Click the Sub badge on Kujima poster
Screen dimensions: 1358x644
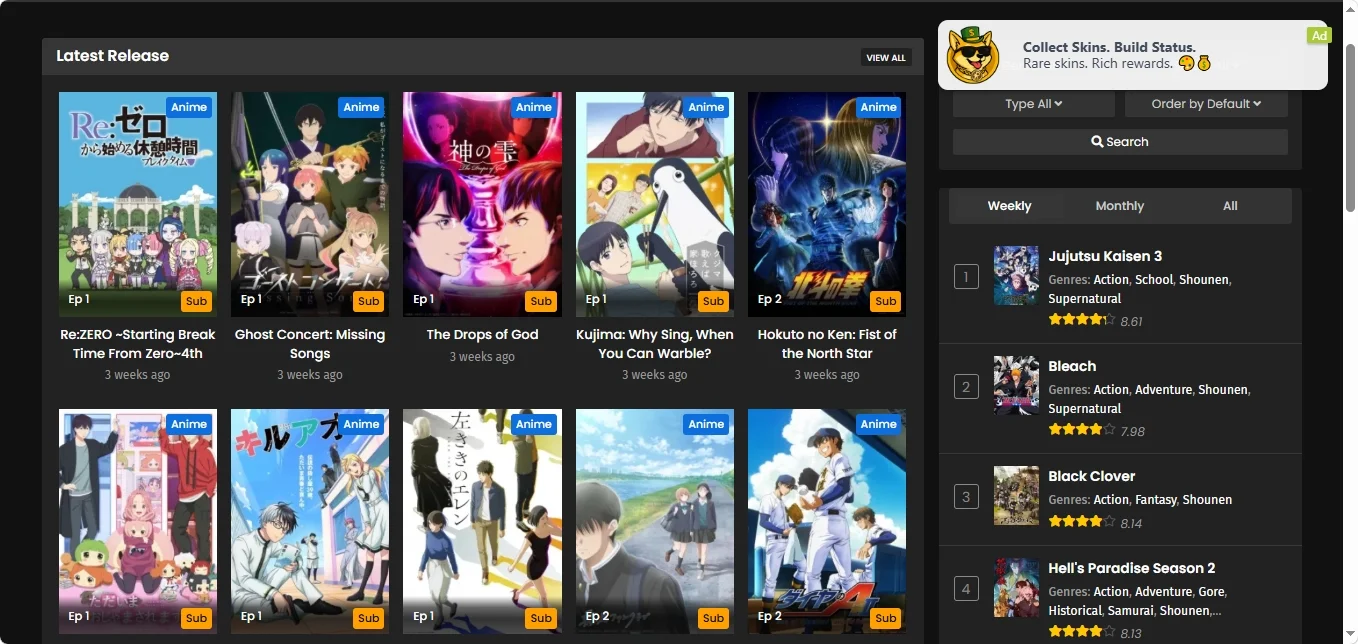(x=713, y=301)
